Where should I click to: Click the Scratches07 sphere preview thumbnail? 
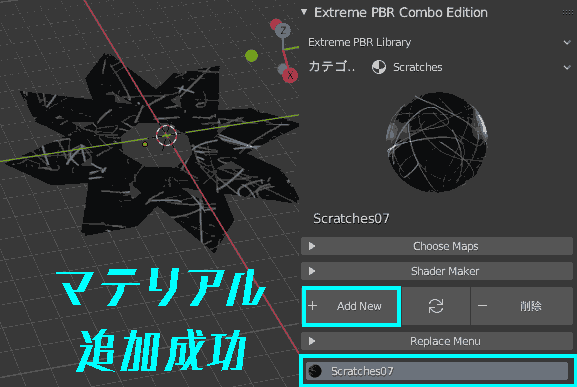[x=437, y=142]
